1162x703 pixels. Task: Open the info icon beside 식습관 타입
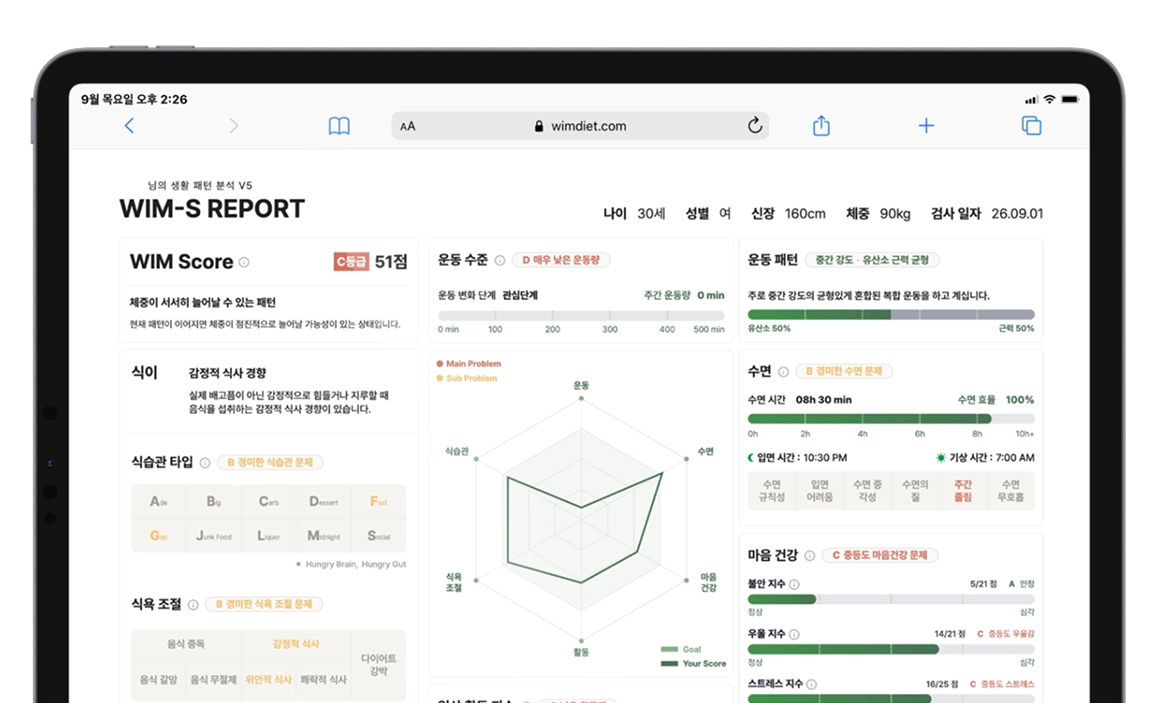[205, 462]
